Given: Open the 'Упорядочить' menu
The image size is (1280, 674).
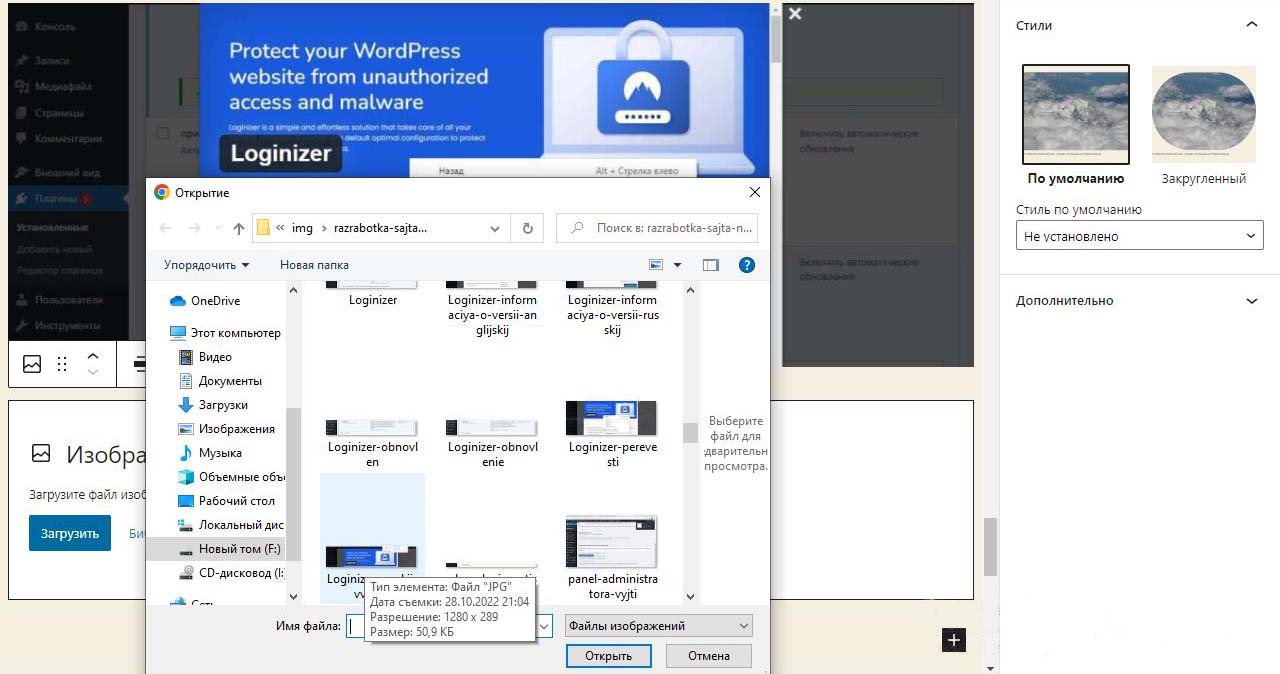Looking at the screenshot, I should click(206, 265).
